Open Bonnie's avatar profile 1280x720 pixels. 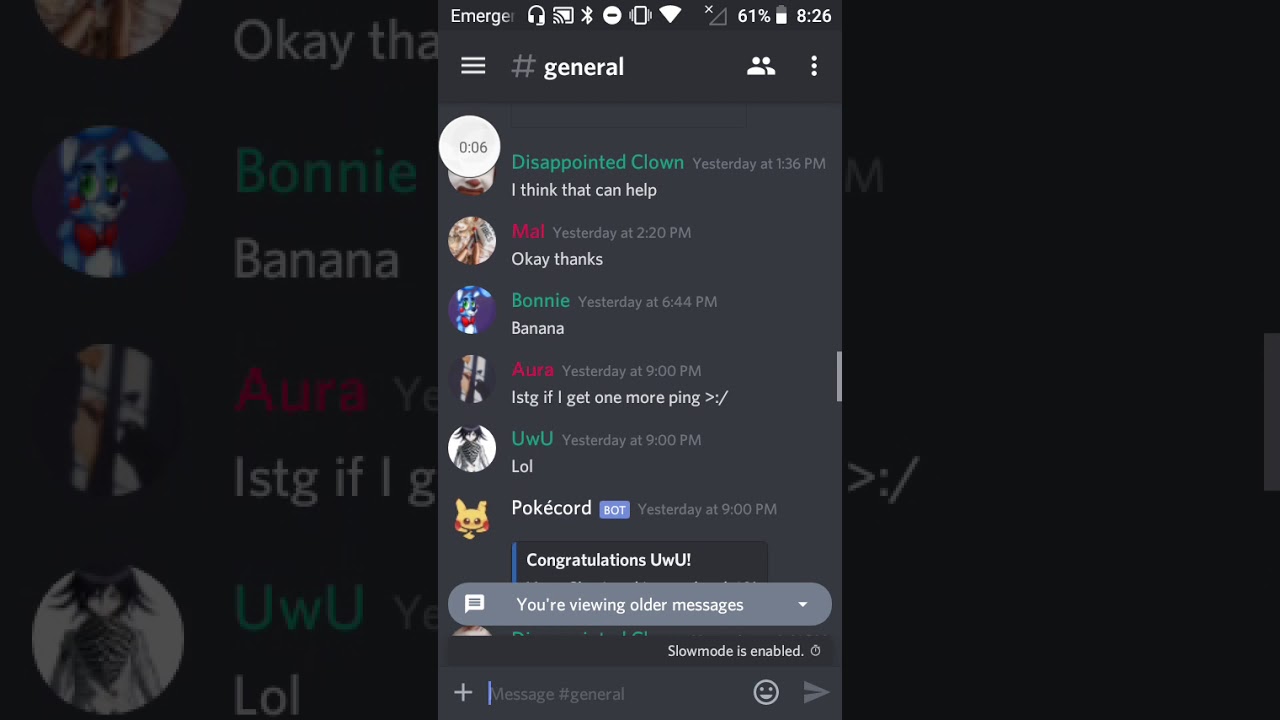point(471,310)
